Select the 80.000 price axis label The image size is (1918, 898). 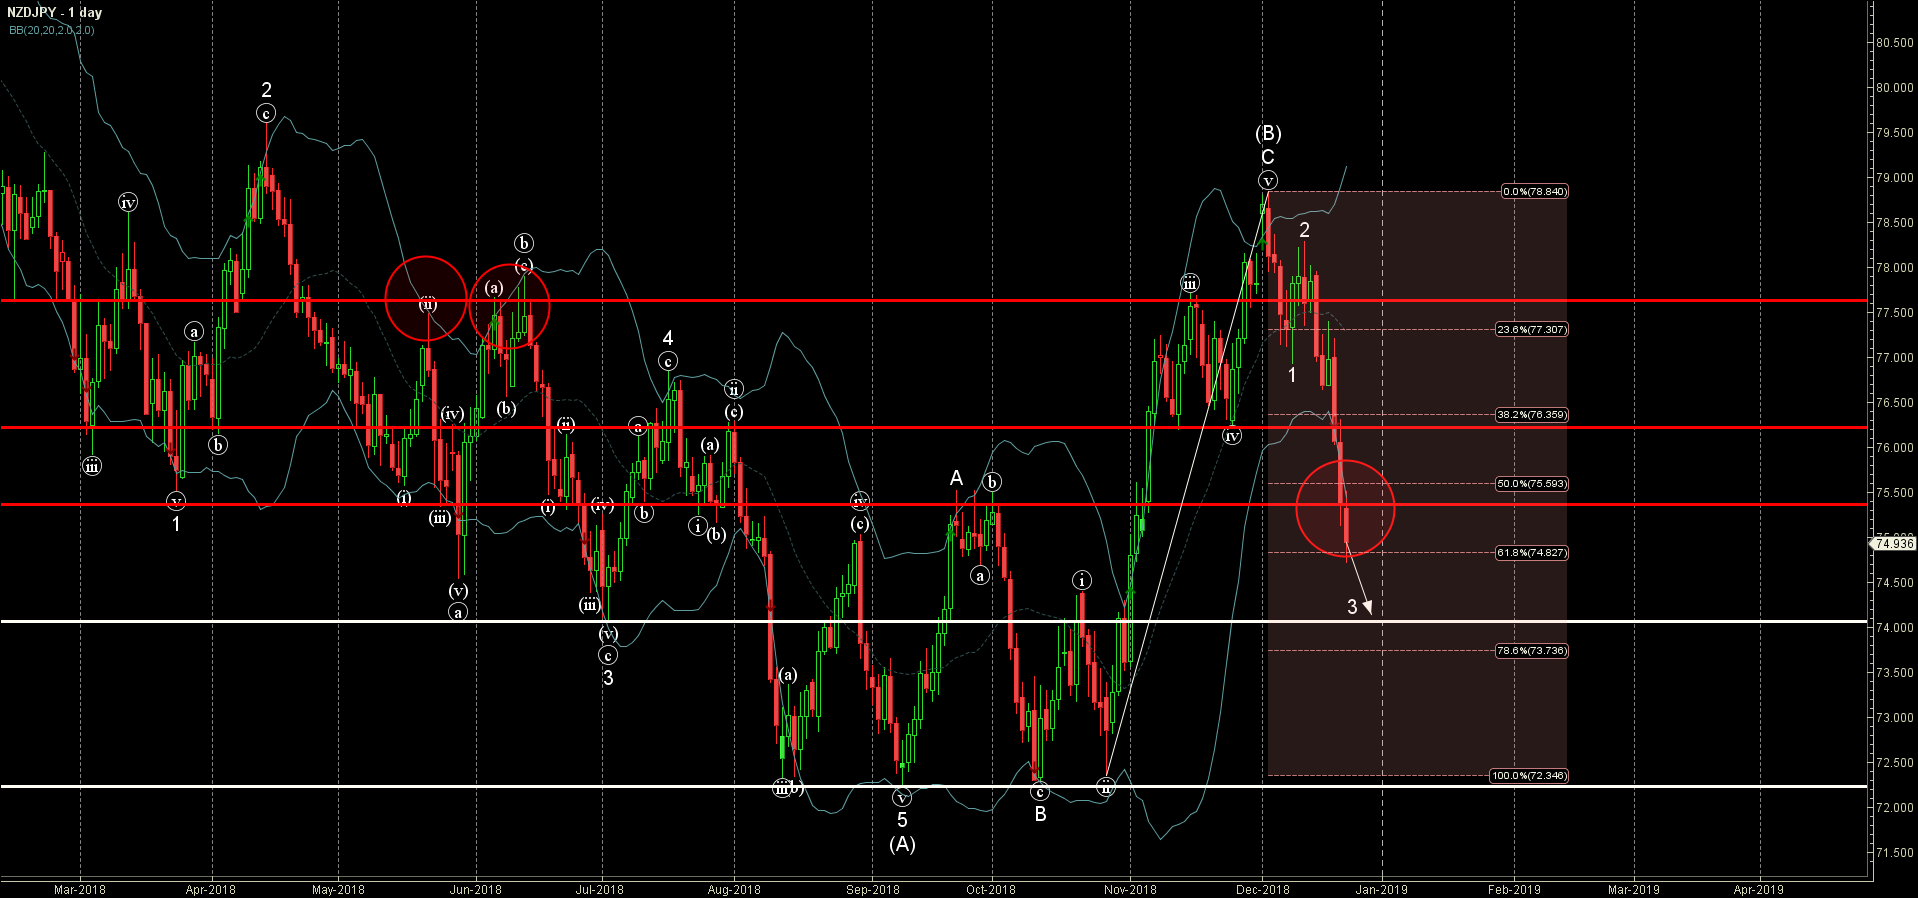[1894, 88]
